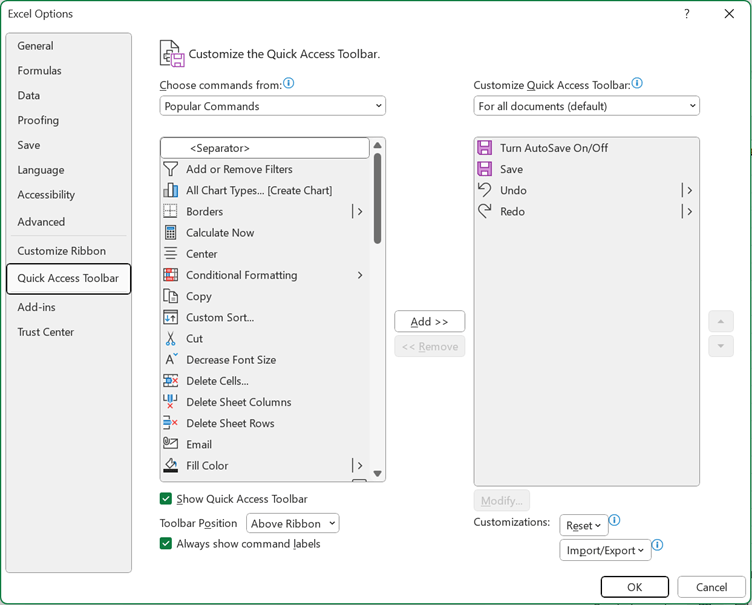Uncheck Show Quick Access Toolbar
This screenshot has width=752, height=605.
point(166,499)
